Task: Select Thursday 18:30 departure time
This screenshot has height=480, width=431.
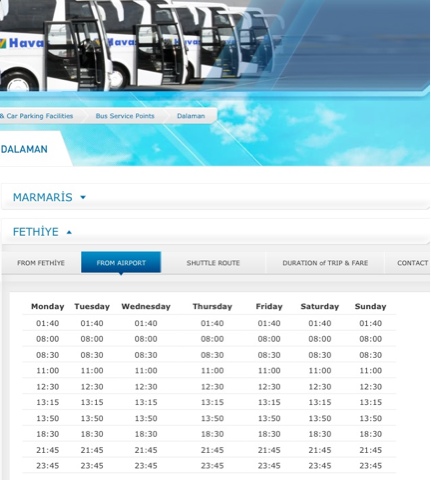Action: (212, 434)
